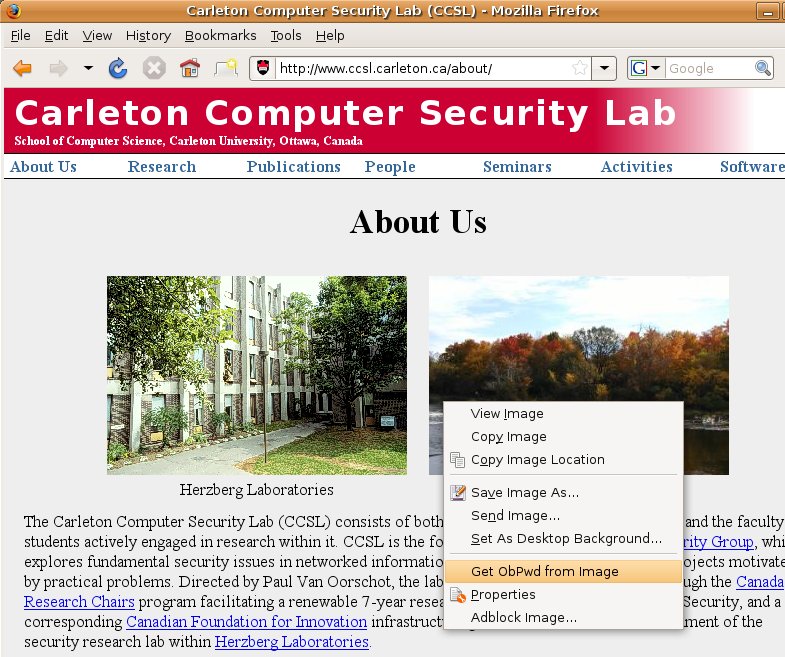Open the Research navigation link

click(162, 166)
